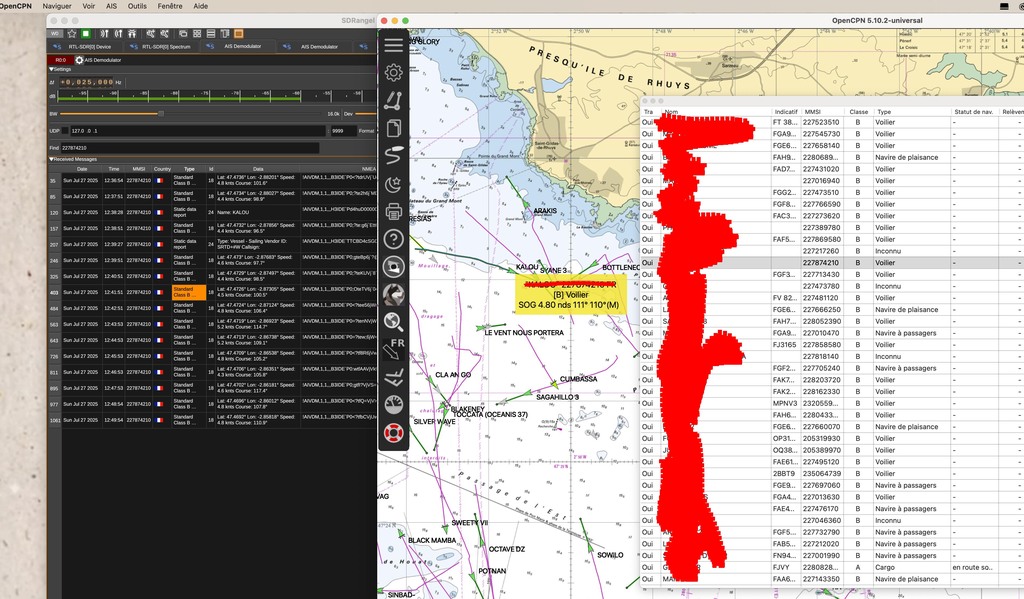This screenshot has height=599, width=1024.
Task: Select the Cargo row with indicatif FJVY
Action: click(x=832, y=568)
